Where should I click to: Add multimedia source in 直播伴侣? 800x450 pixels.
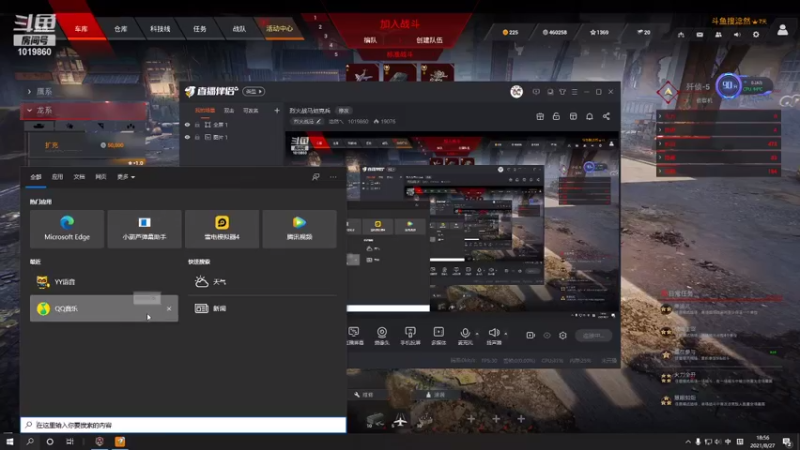pos(438,336)
